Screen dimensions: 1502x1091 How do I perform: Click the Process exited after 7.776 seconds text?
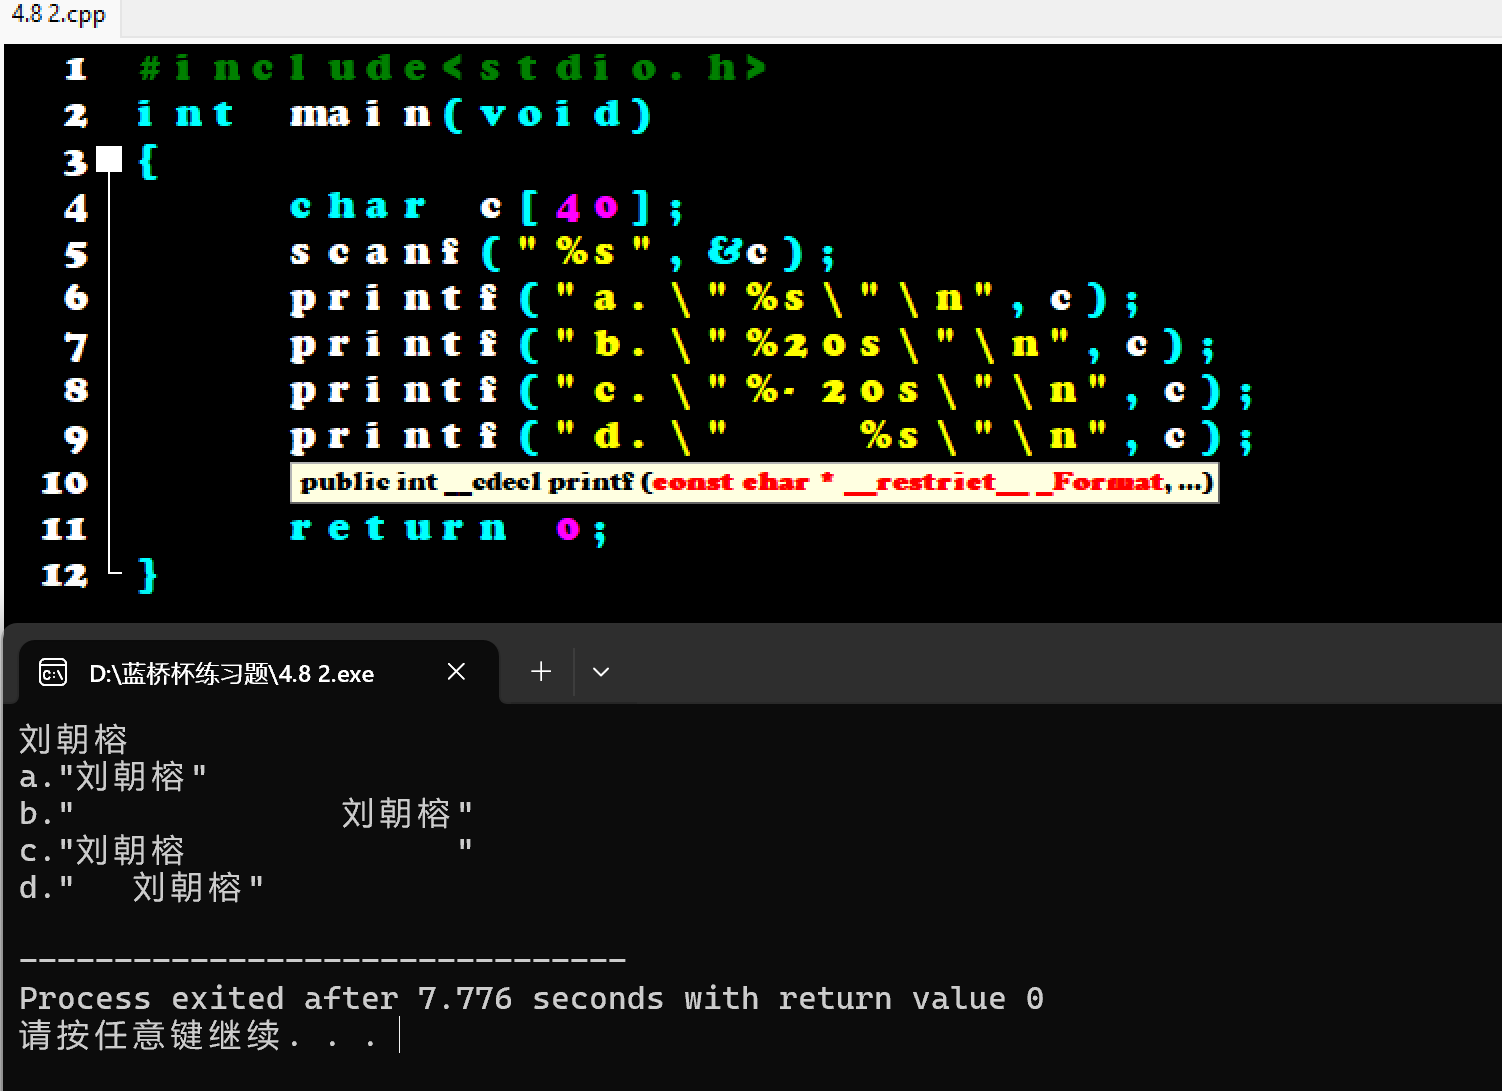531,998
